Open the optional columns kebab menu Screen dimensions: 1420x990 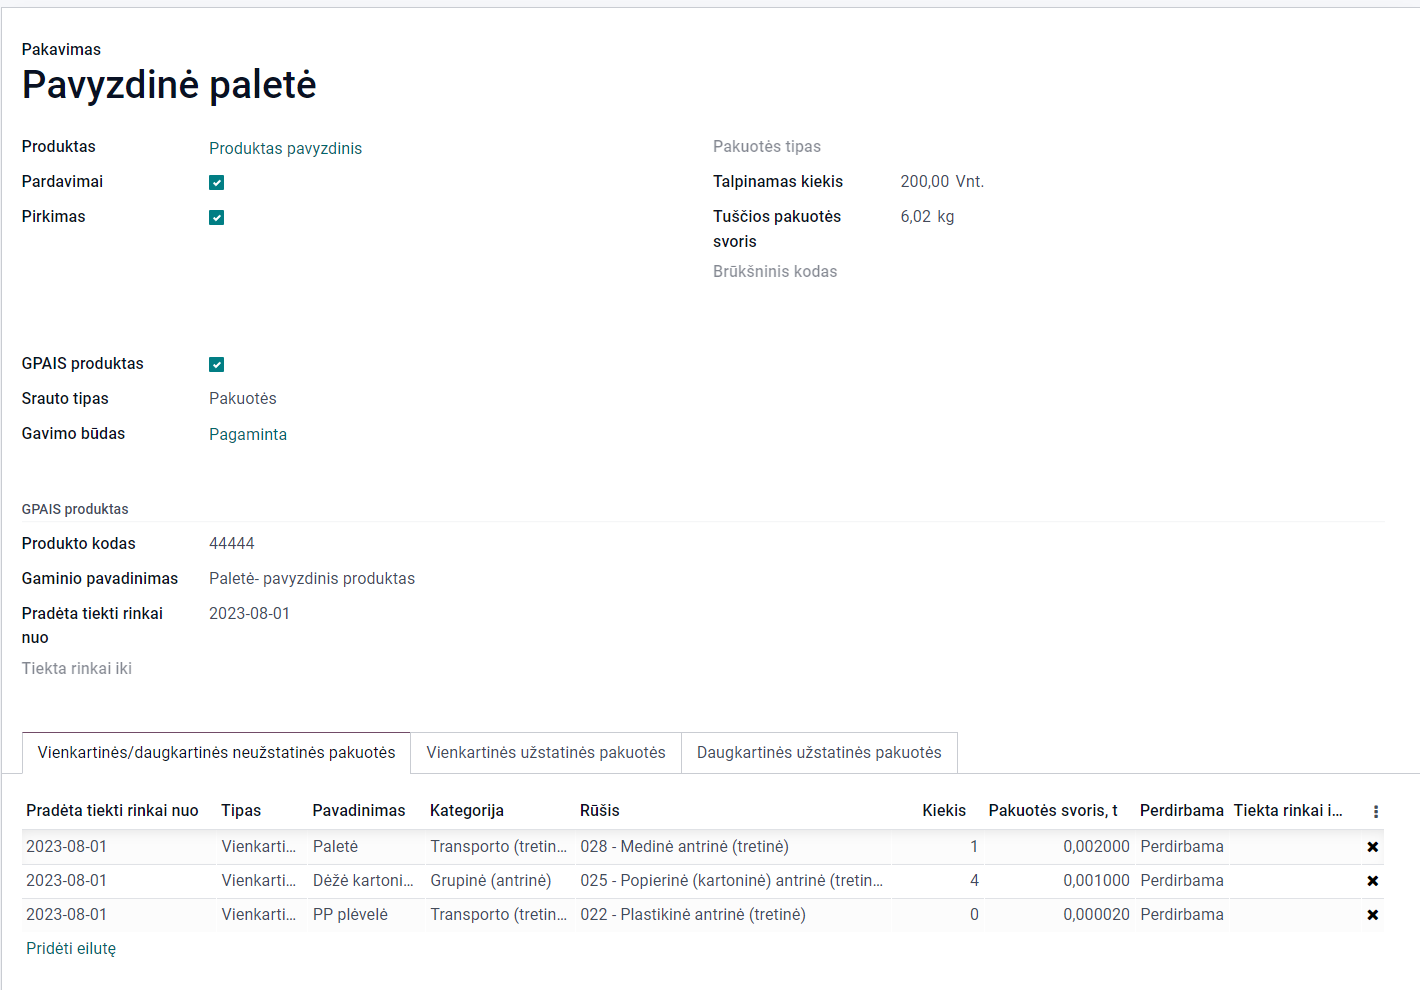1375,811
